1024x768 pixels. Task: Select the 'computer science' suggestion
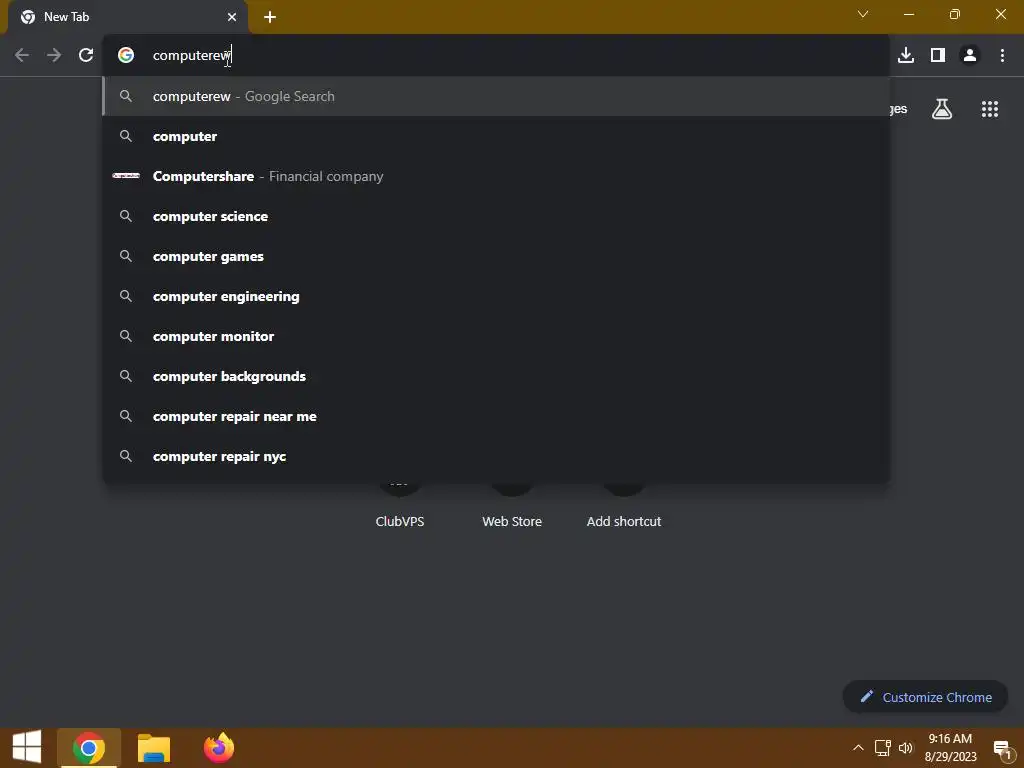click(496, 216)
